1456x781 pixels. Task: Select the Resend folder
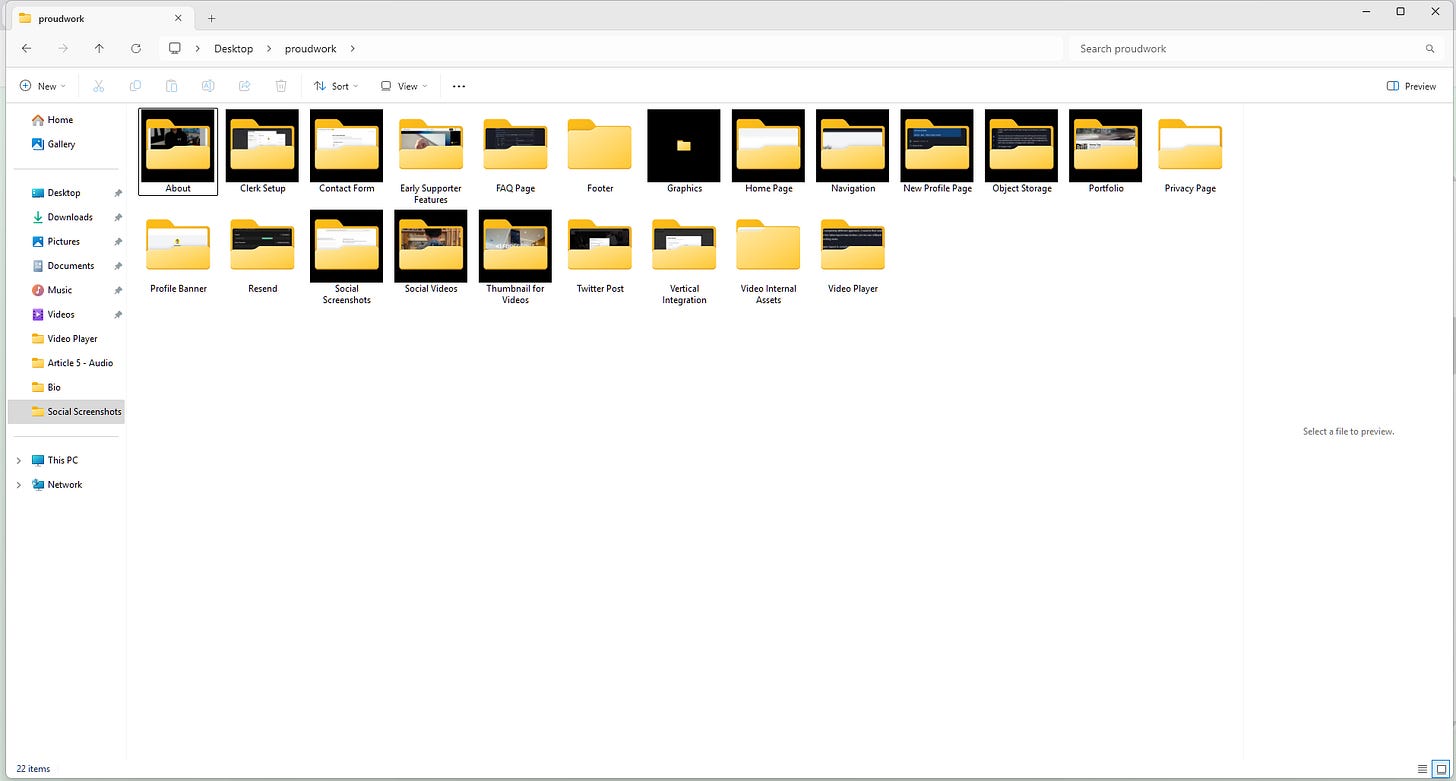click(262, 252)
